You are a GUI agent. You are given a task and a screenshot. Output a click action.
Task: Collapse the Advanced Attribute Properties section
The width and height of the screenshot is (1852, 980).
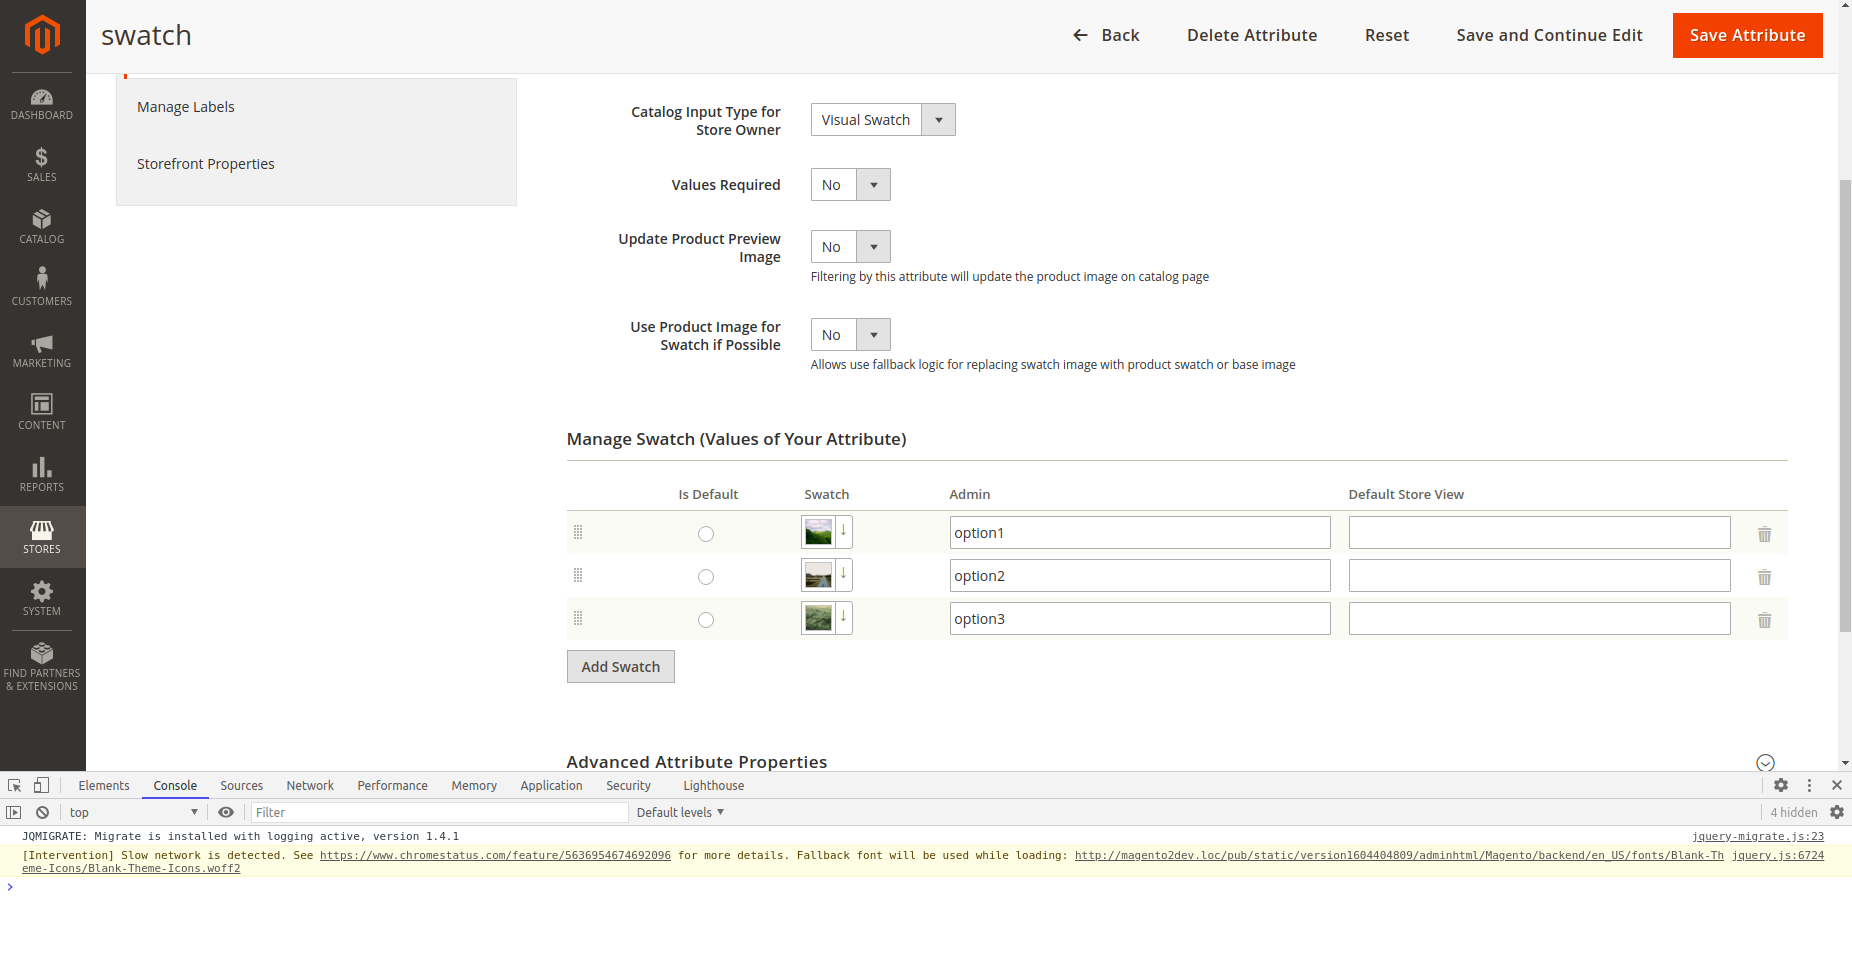point(1766,762)
